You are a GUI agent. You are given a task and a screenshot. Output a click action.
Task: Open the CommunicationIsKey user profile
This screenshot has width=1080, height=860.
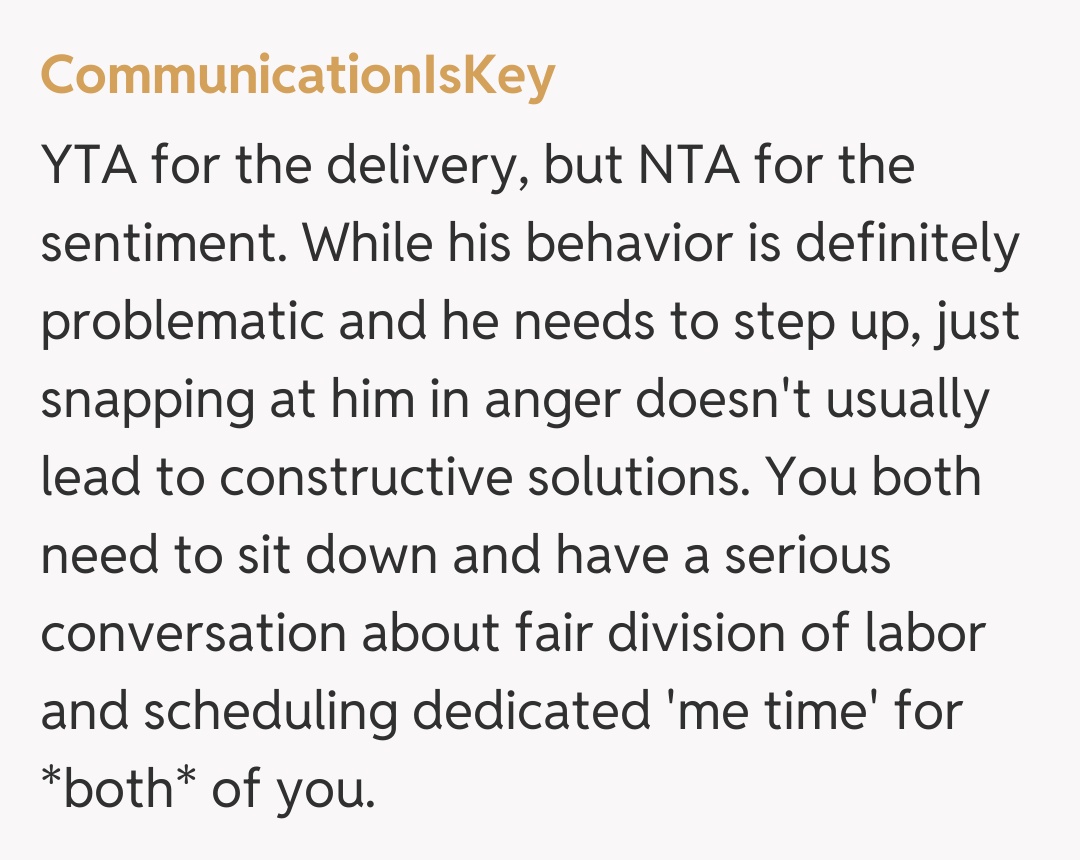click(x=297, y=76)
